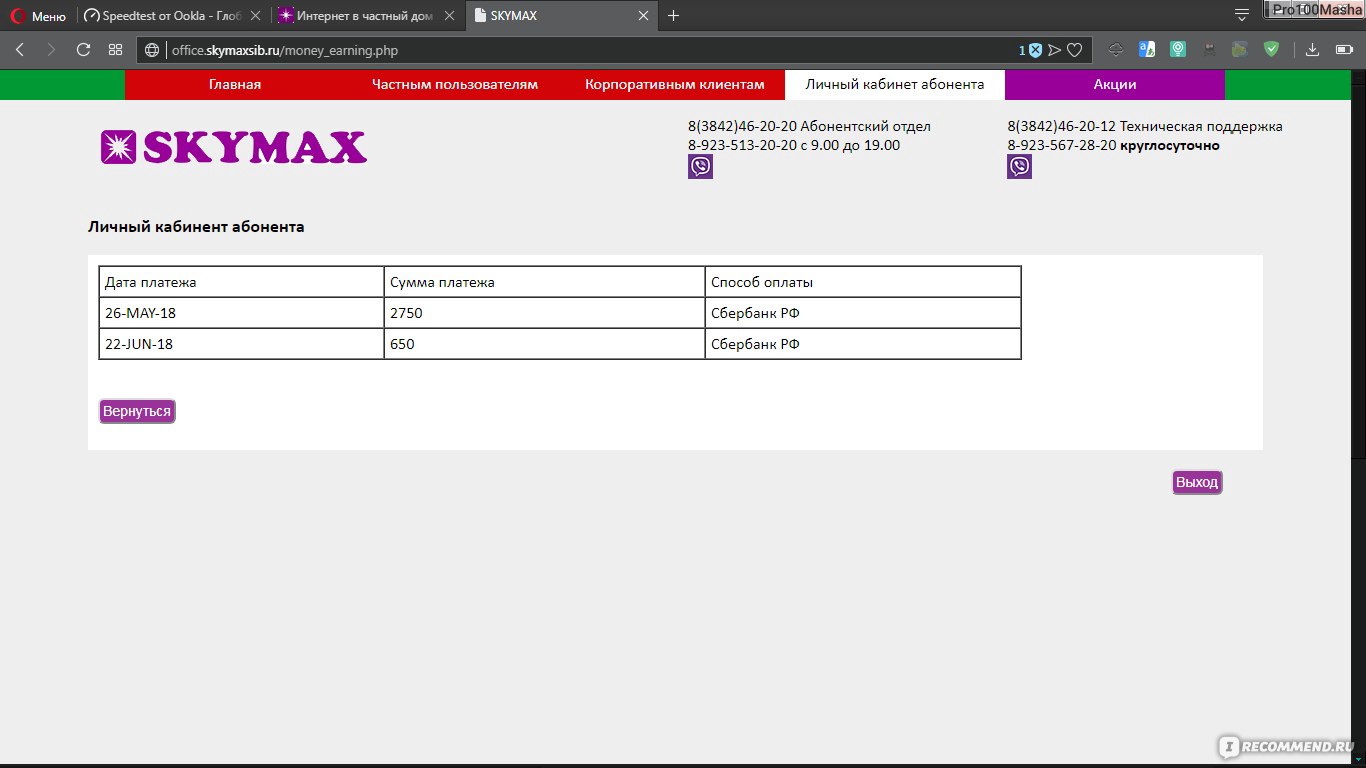The height and width of the screenshot is (768, 1366).
Task: Select the Сумма платежа column header
Action: [545, 282]
